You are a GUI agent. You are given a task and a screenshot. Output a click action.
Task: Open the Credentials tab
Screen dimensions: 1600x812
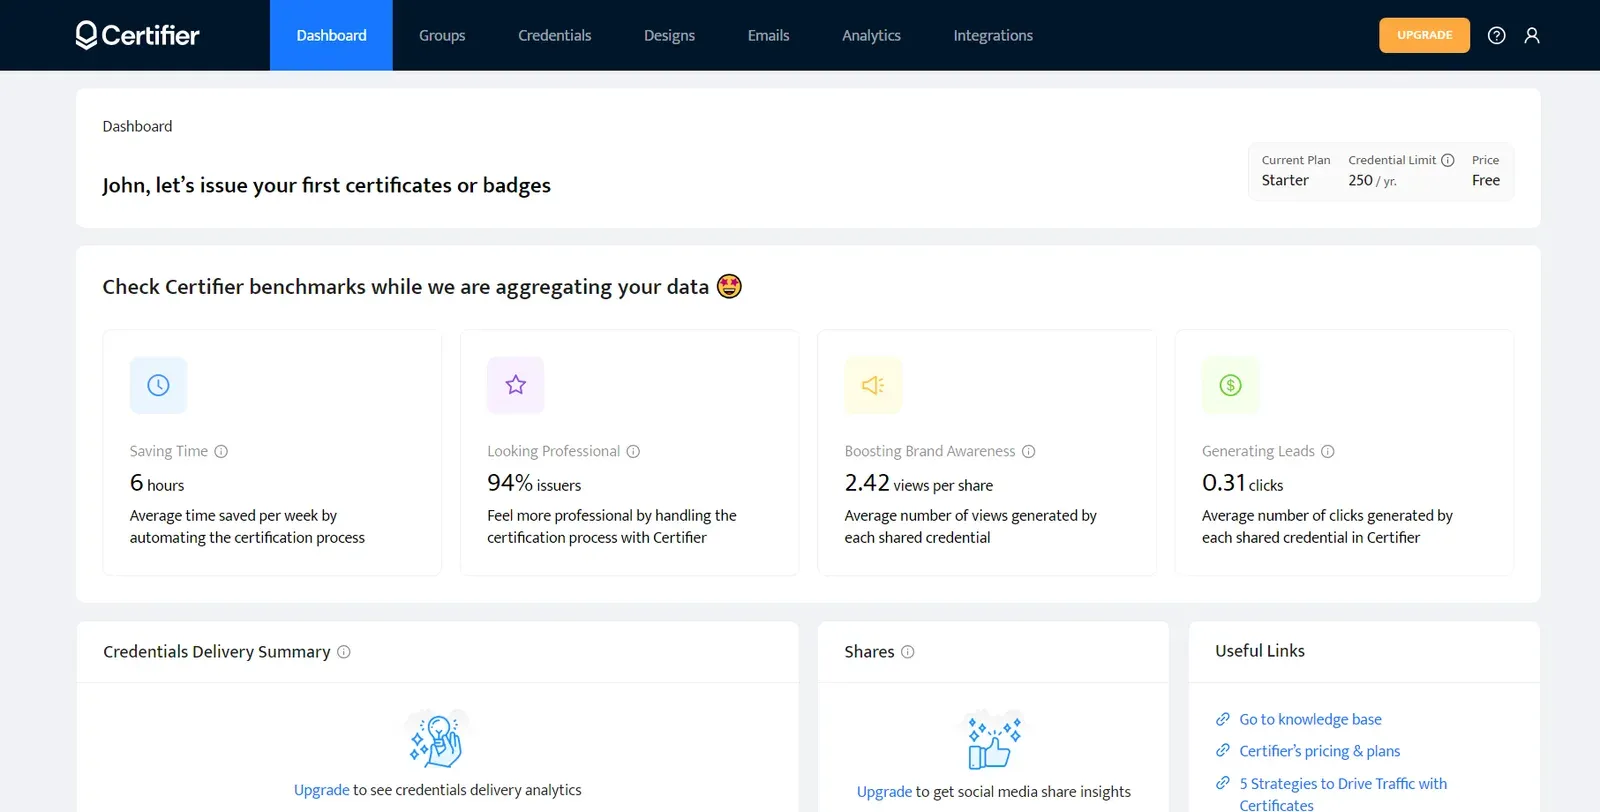pyautogui.click(x=555, y=35)
